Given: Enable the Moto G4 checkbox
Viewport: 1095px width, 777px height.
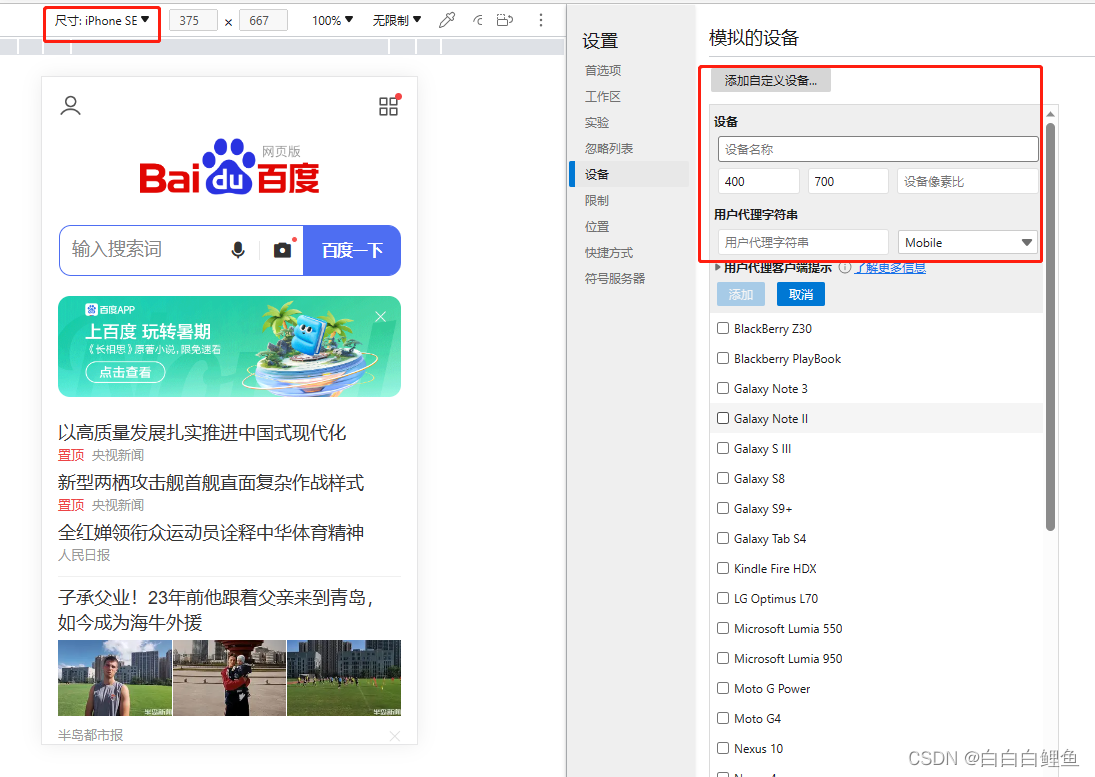Looking at the screenshot, I should point(723,718).
